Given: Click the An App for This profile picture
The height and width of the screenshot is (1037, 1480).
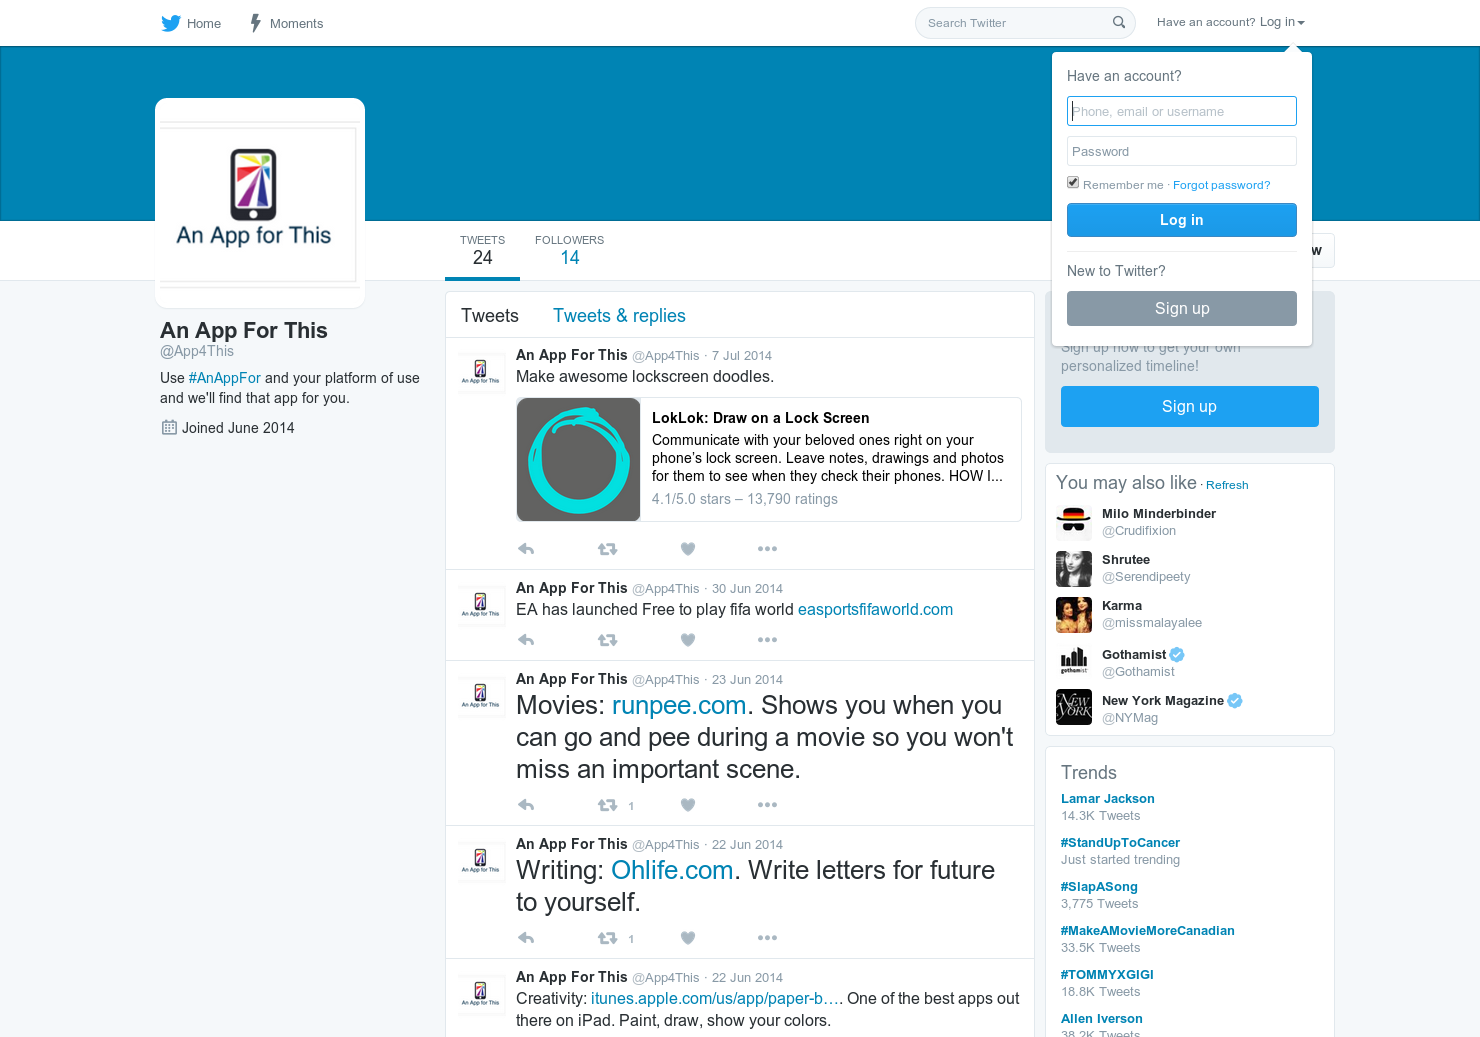Looking at the screenshot, I should pyautogui.click(x=260, y=202).
